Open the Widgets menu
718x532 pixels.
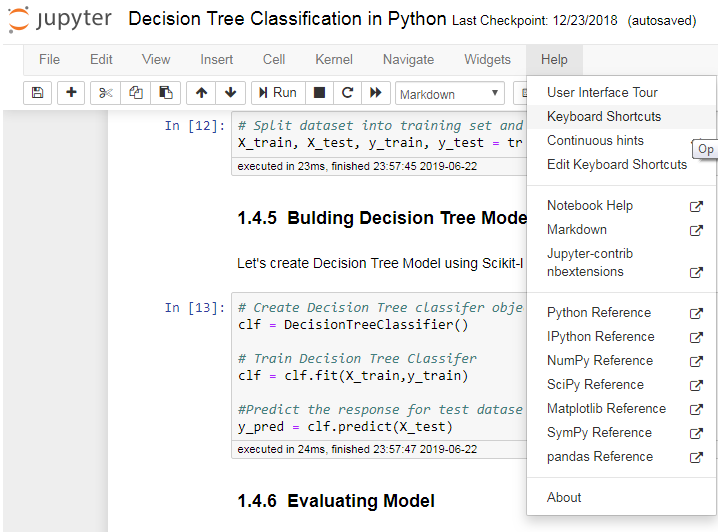(487, 60)
